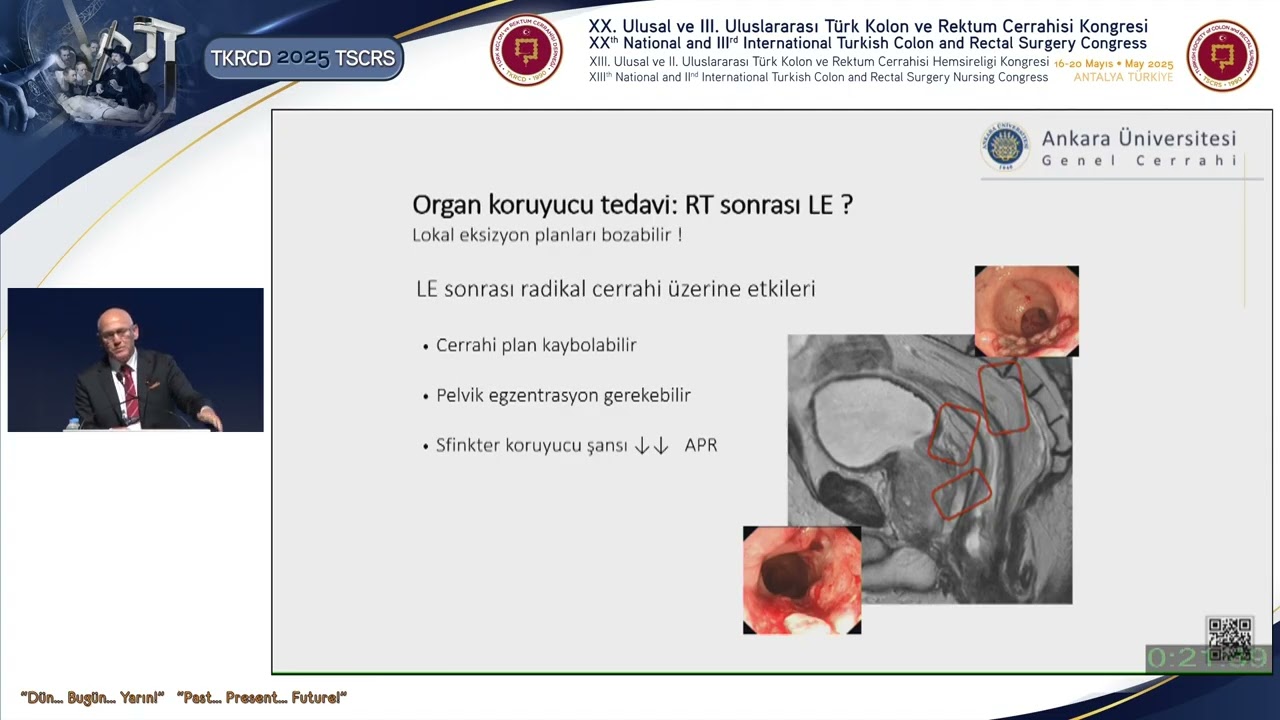Open the lower endoscopy photo on the slide
1280x720 pixels.
click(x=802, y=580)
